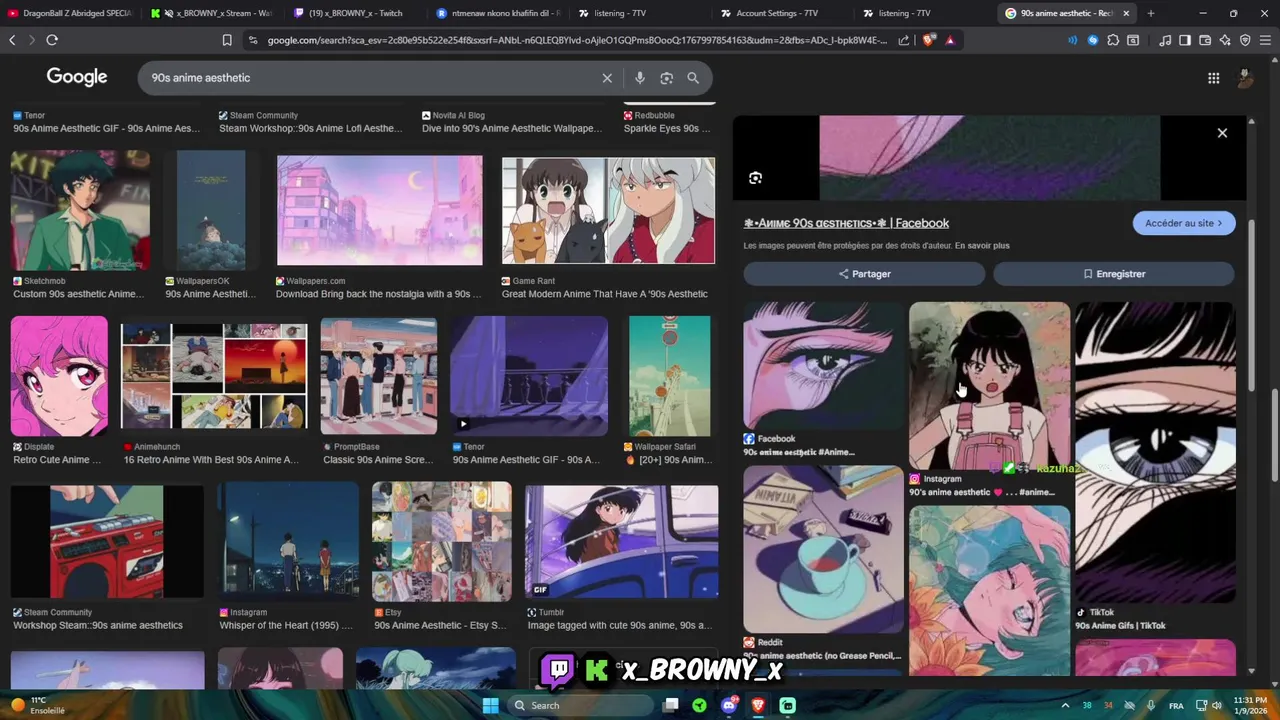Go back with browser back arrow
Viewport: 1280px width, 720px height.
[12, 40]
